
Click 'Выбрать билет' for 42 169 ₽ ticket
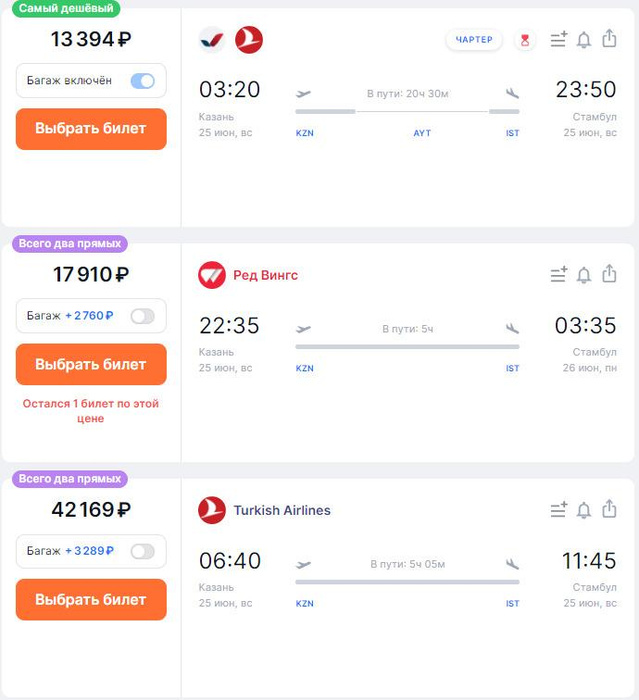(91, 600)
